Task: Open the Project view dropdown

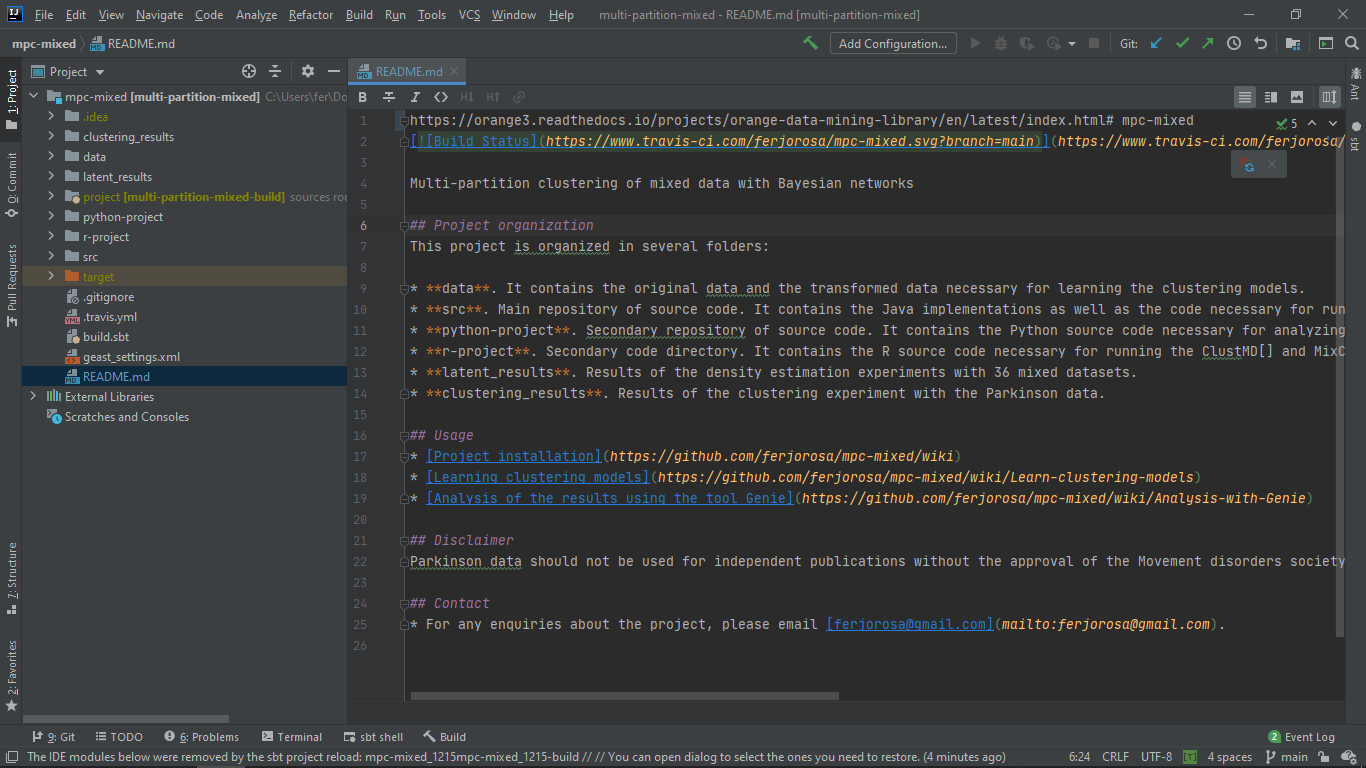Action: coord(68,71)
